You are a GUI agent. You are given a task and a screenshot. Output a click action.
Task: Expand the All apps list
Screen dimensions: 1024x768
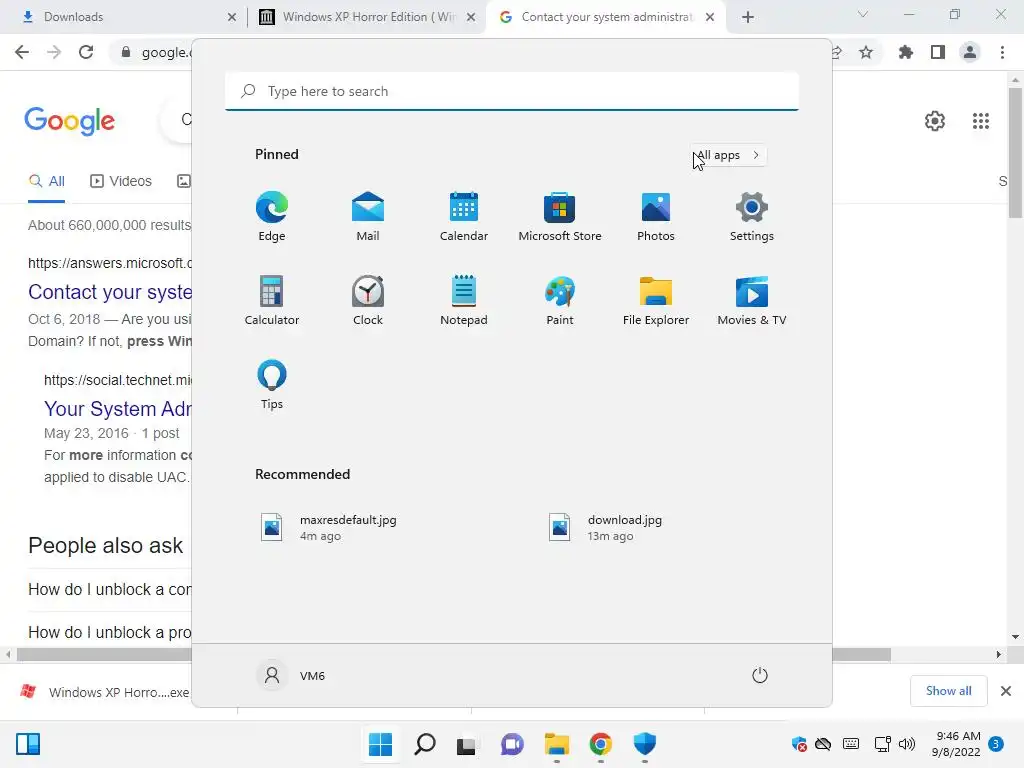[728, 155]
